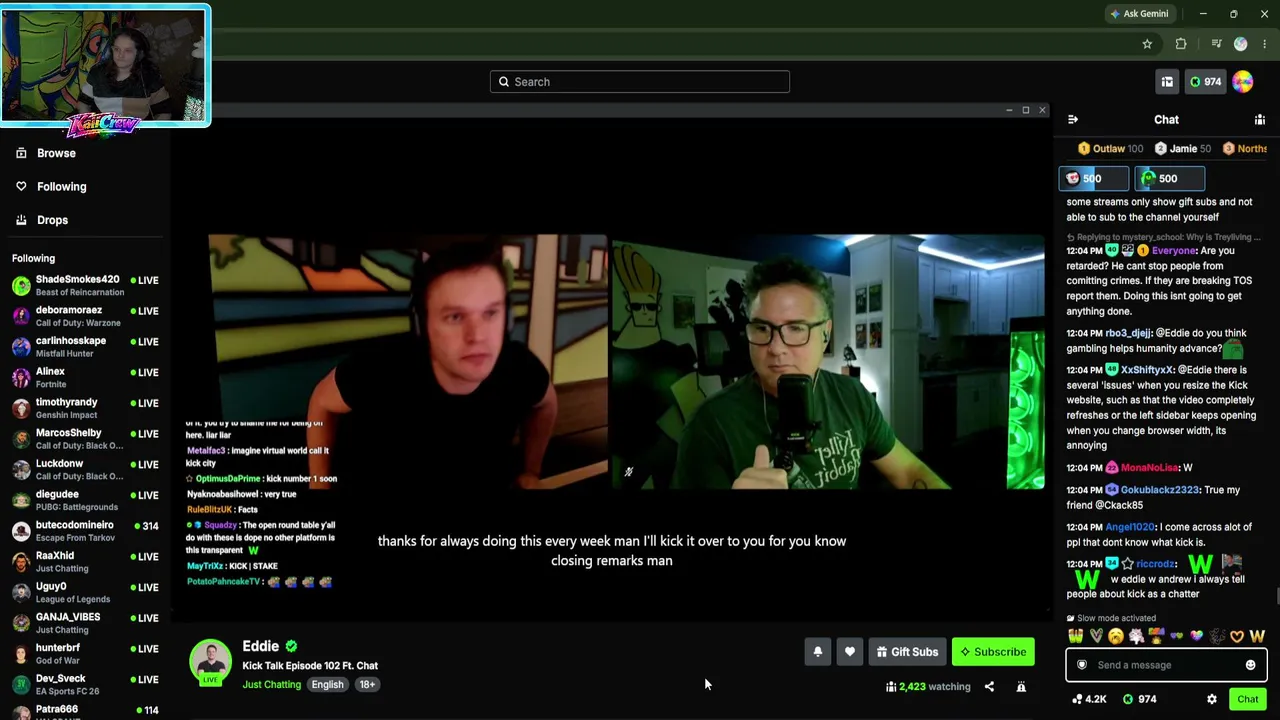This screenshot has height=720, width=1280.
Task: Open ShadeSmokes420's live channel
Action: click(x=85, y=285)
